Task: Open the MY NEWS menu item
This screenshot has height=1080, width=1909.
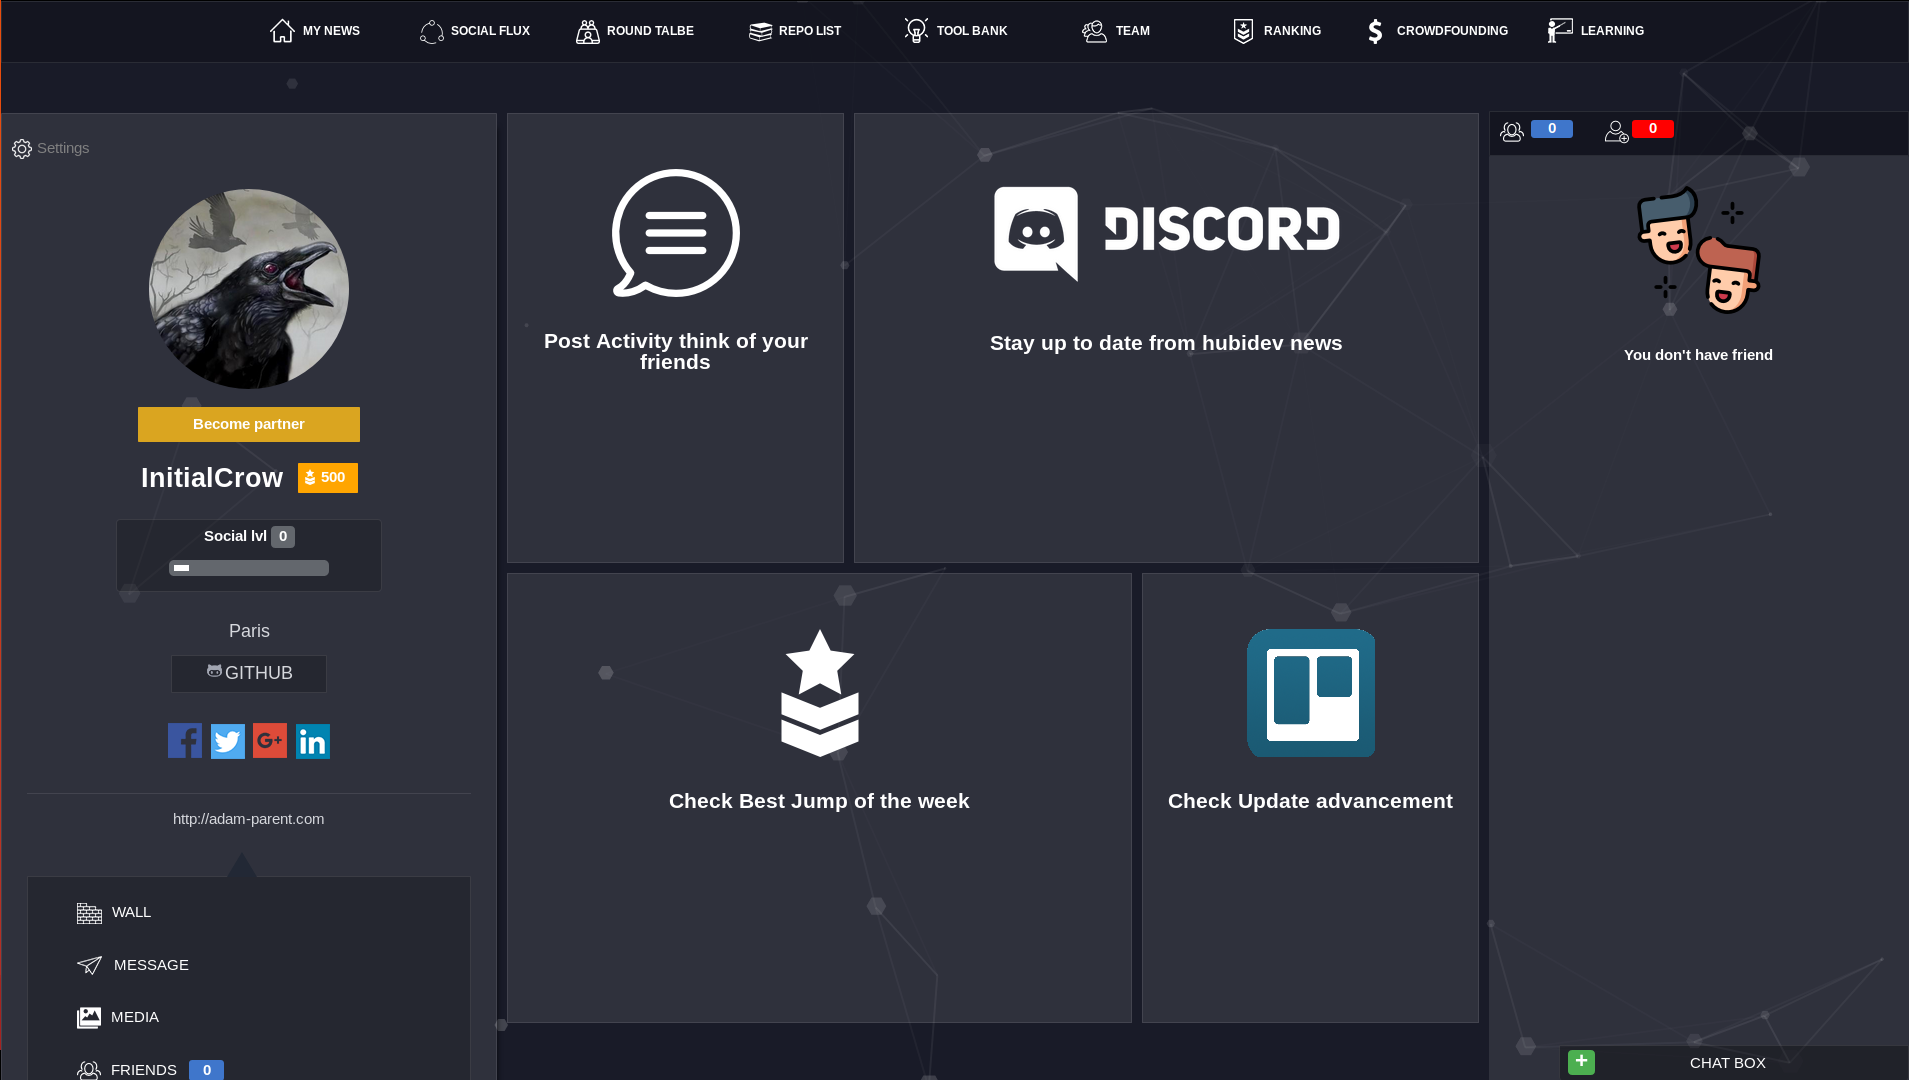Action: click(331, 31)
